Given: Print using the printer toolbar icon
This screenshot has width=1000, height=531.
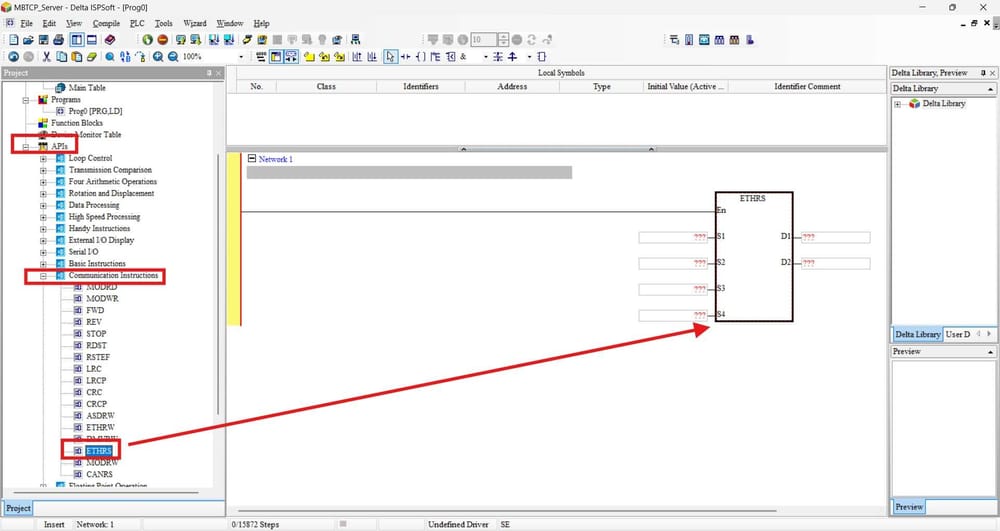Looking at the screenshot, I should pyautogui.click(x=59, y=40).
